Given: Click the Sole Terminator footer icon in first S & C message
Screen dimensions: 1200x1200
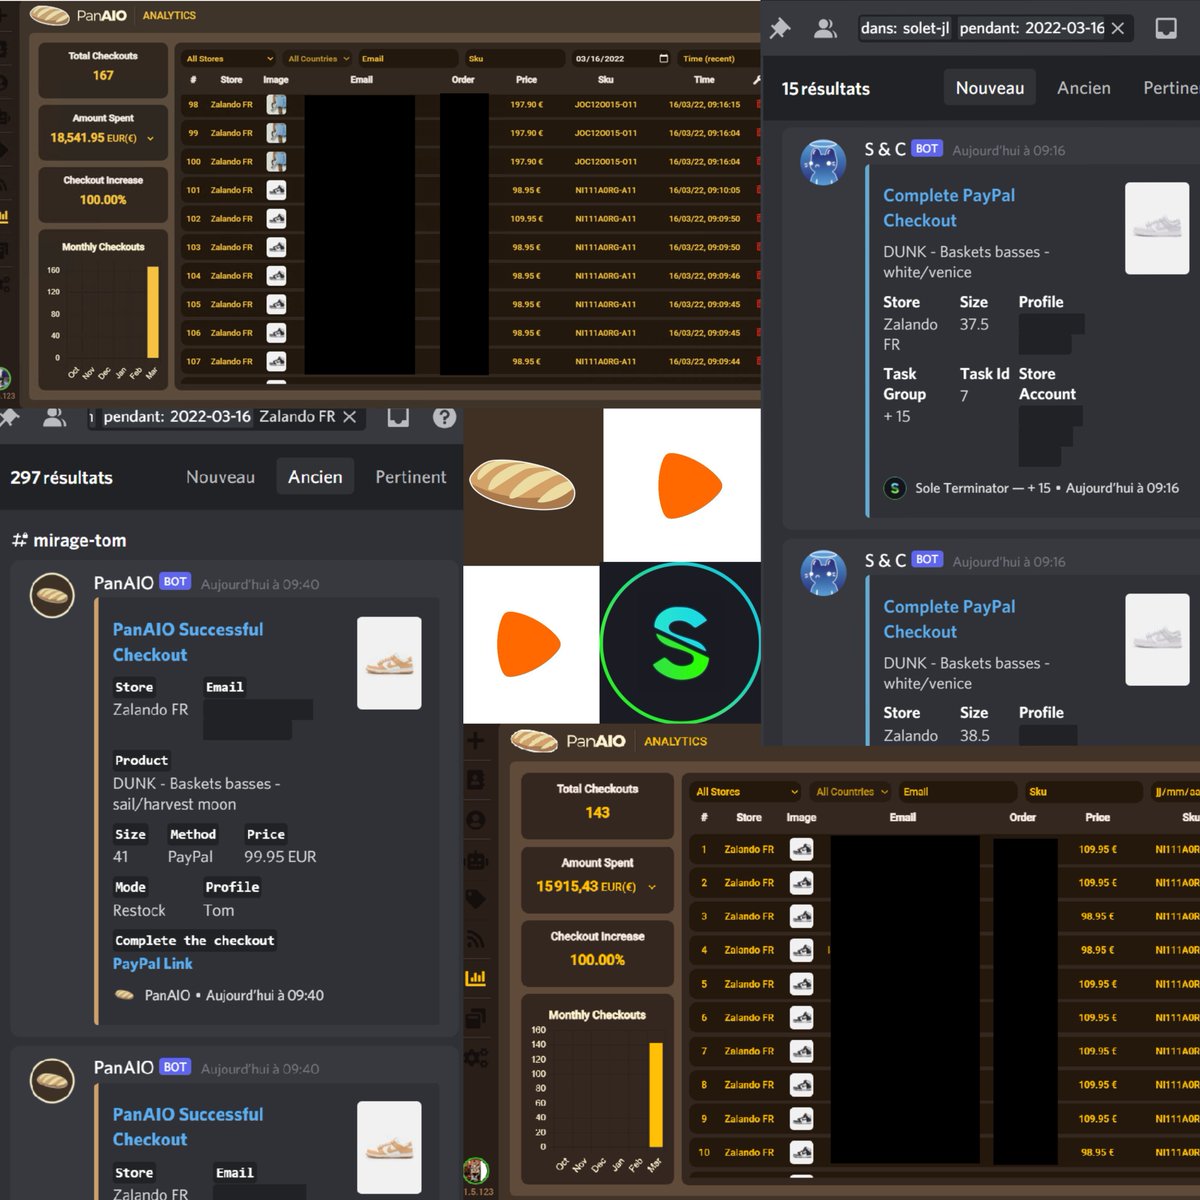Looking at the screenshot, I should [895, 488].
